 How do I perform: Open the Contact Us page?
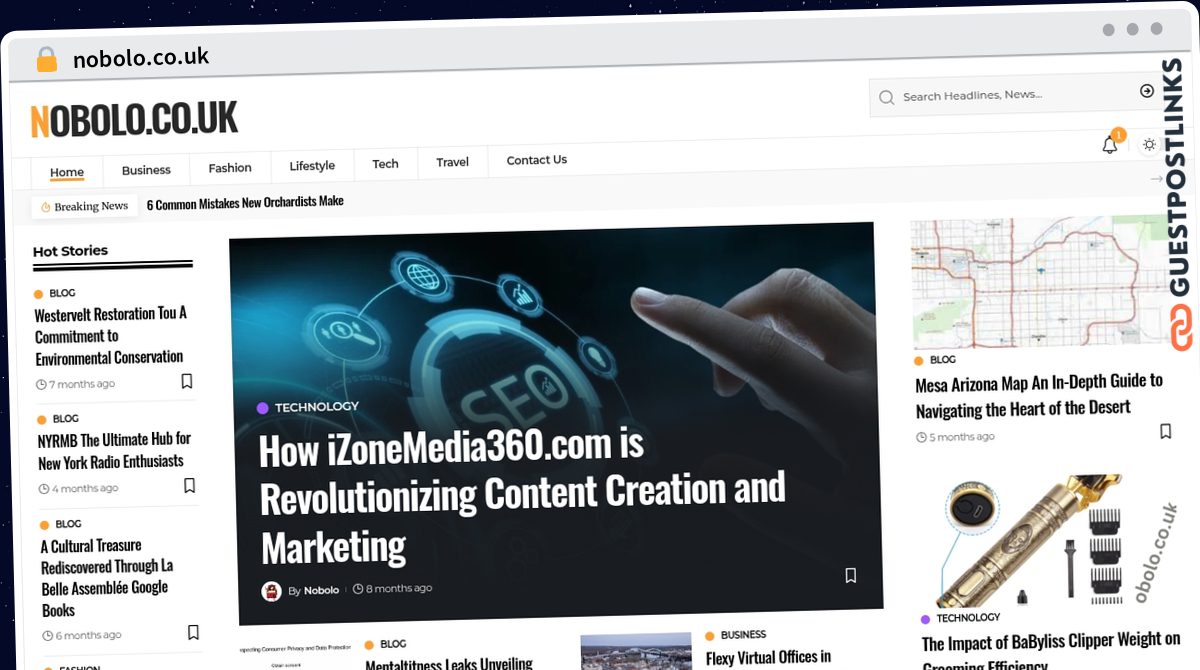tap(536, 160)
